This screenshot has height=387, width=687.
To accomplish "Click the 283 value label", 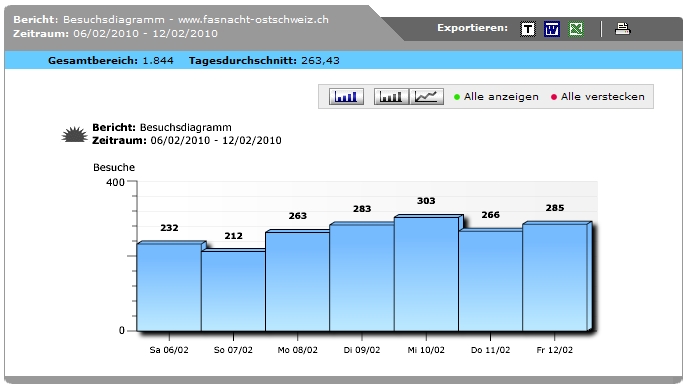I will [362, 209].
